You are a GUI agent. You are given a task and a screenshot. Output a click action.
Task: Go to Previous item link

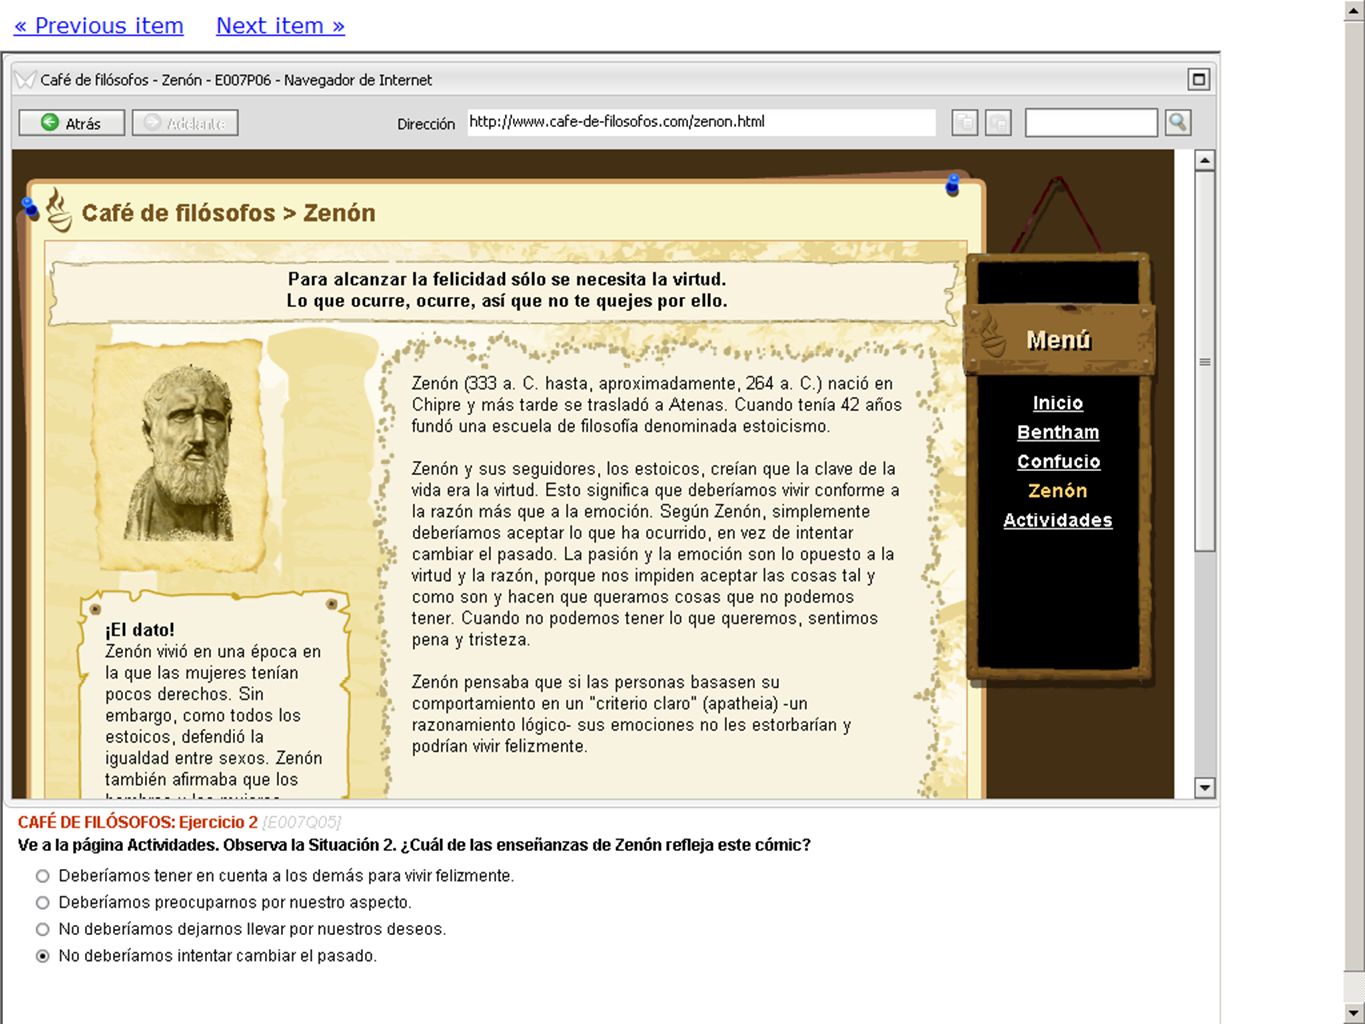click(99, 26)
